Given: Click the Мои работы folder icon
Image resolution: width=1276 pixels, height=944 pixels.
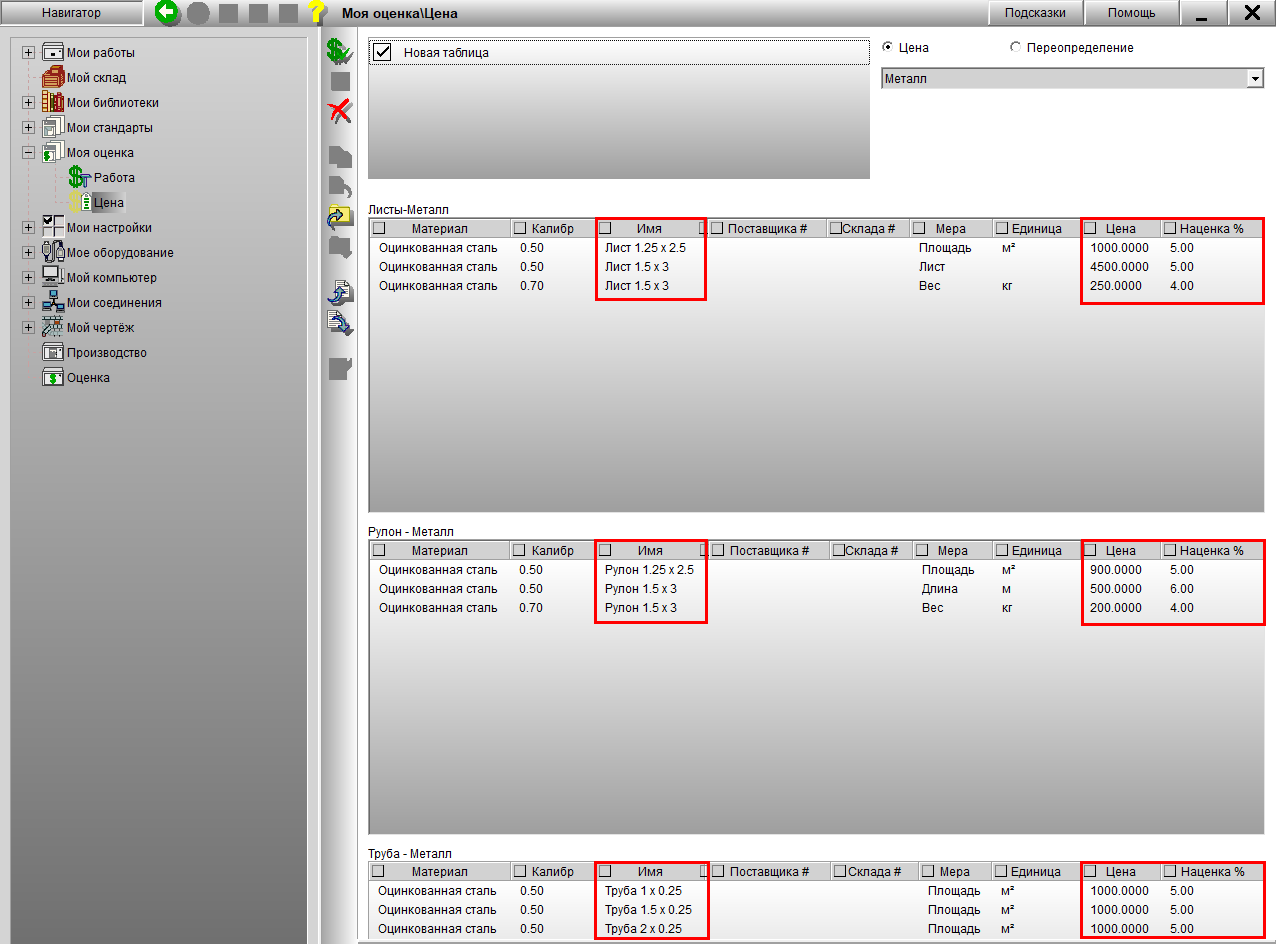Looking at the screenshot, I should [53, 52].
